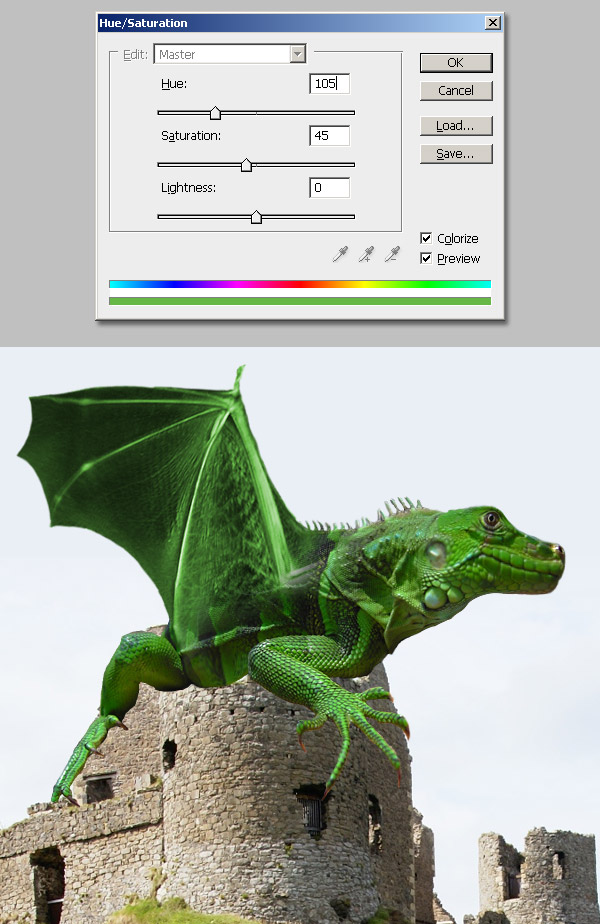The height and width of the screenshot is (924, 600).
Task: Click the Edit: label text
Action: tap(134, 54)
